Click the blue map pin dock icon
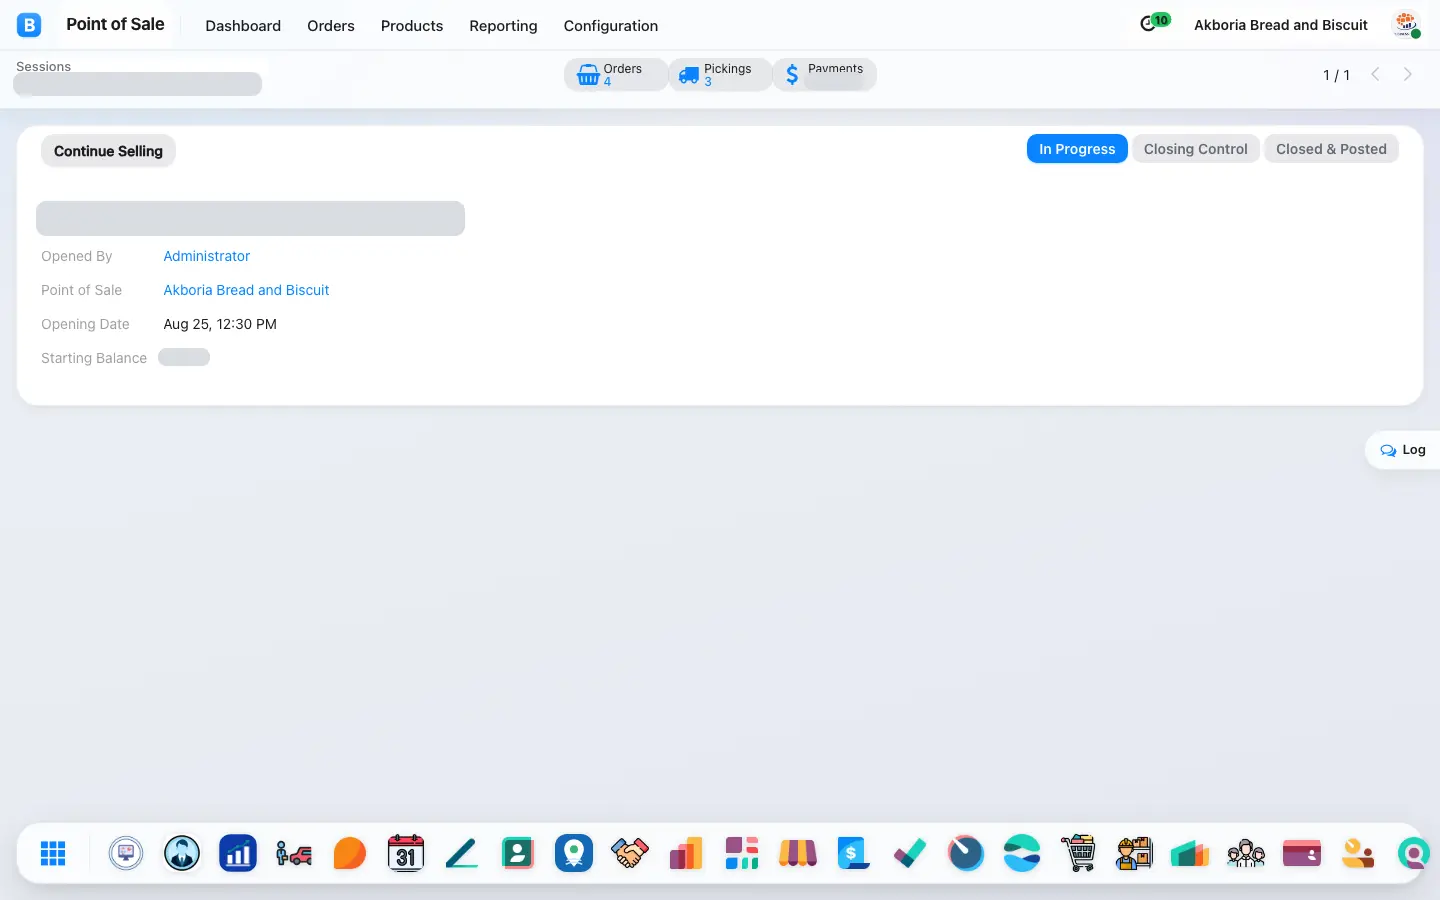The width and height of the screenshot is (1440, 900). pyautogui.click(x=574, y=853)
